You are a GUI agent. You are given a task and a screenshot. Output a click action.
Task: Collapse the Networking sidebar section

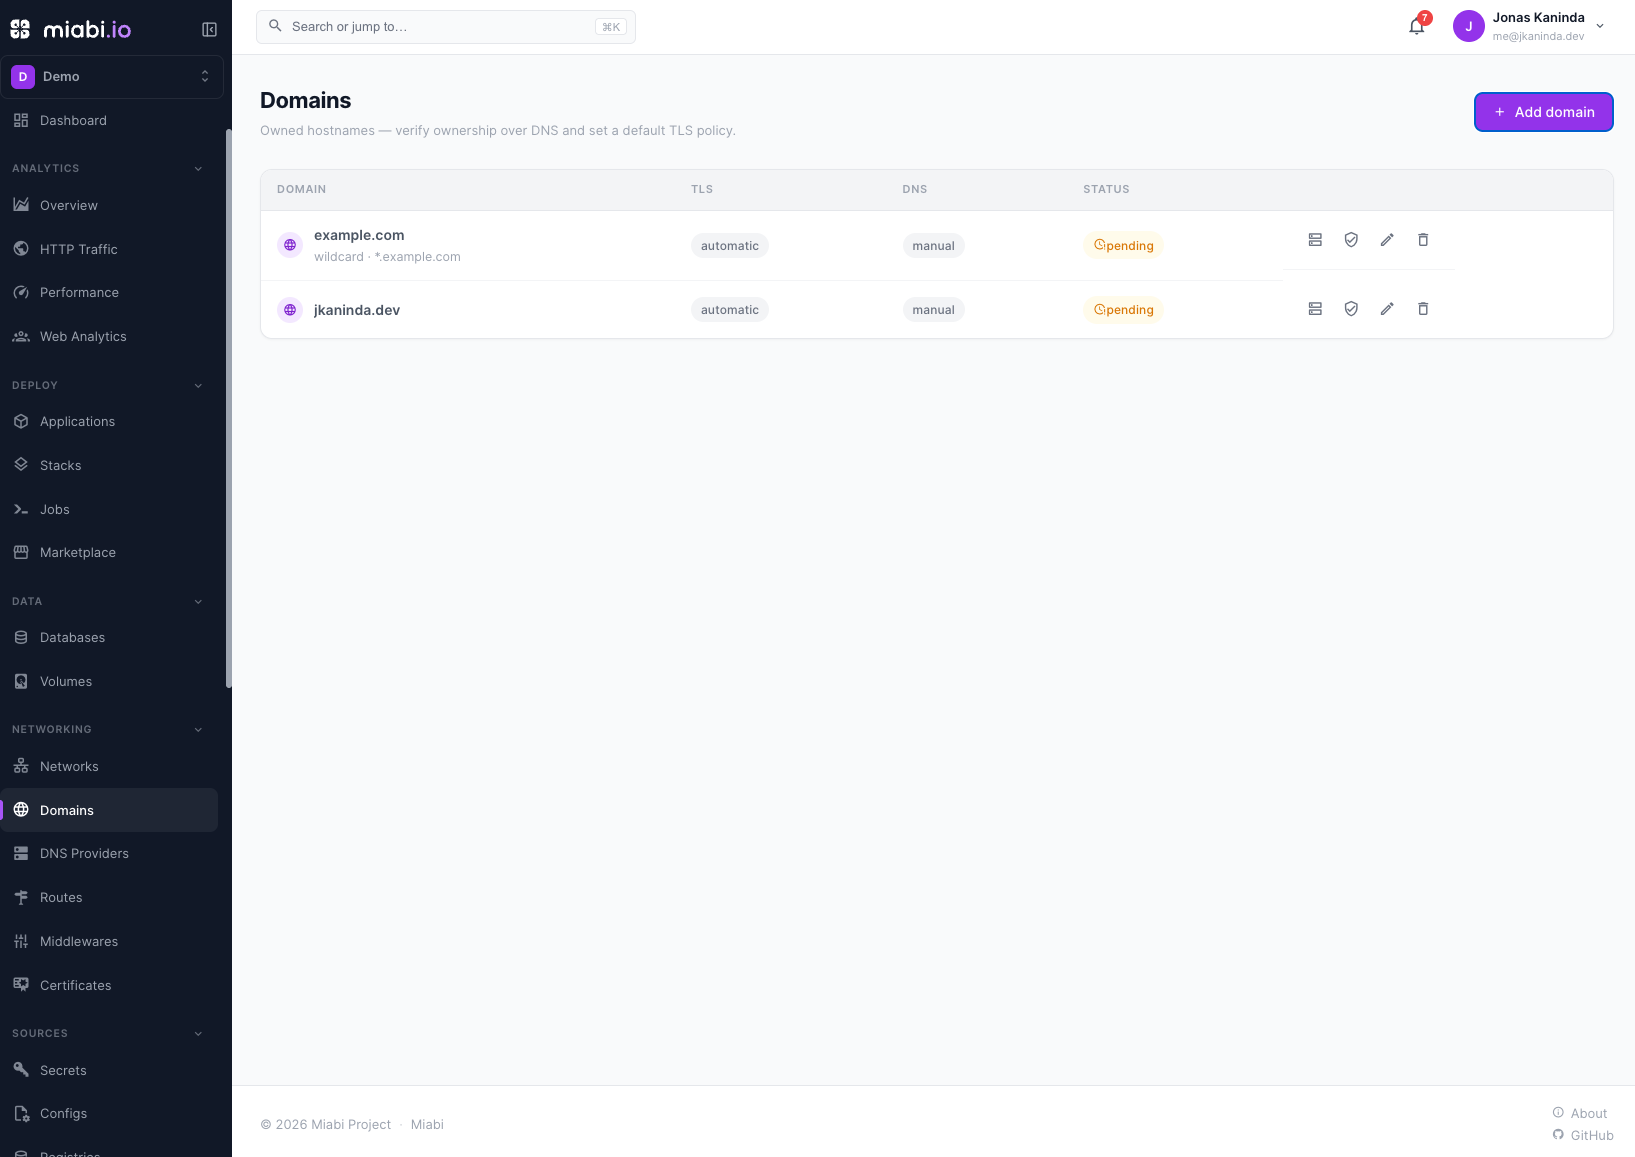pyautogui.click(x=198, y=730)
